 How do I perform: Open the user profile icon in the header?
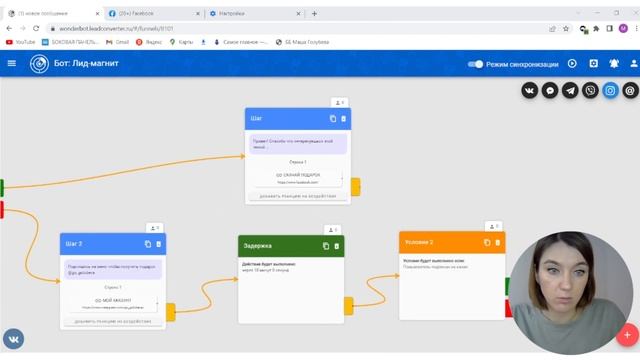tap(634, 64)
